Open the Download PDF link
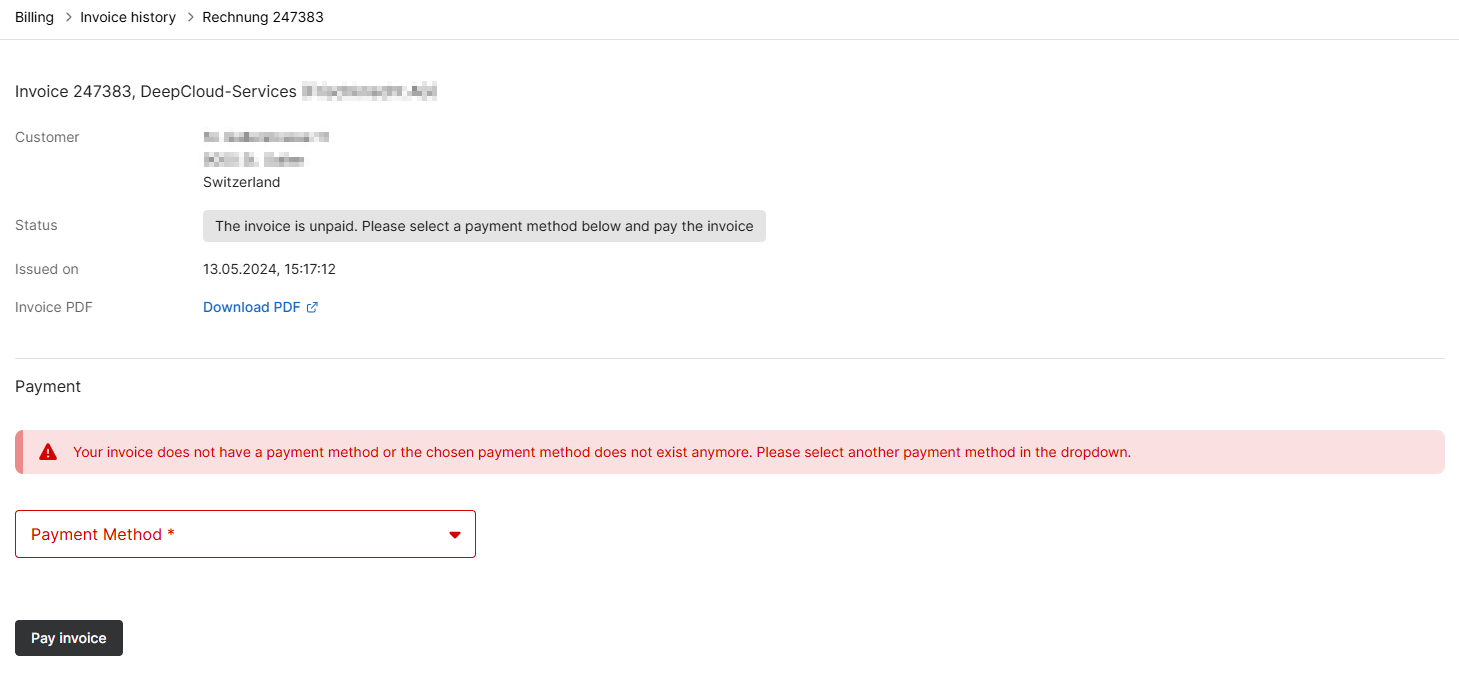Image resolution: width=1459 pixels, height=676 pixels. click(251, 307)
